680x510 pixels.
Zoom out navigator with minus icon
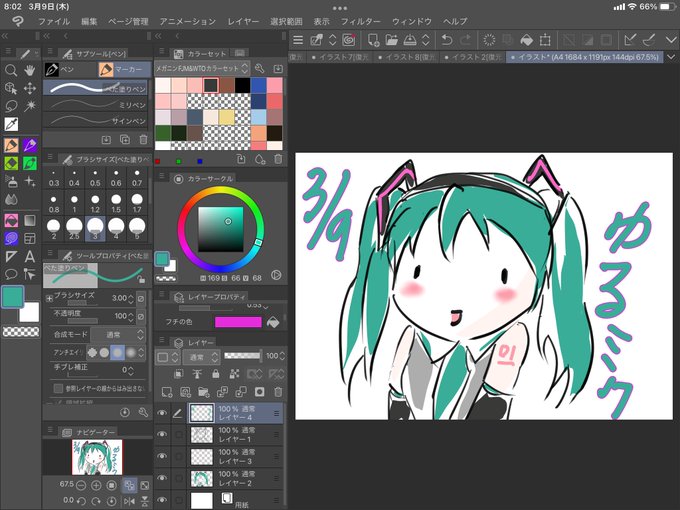coord(81,484)
